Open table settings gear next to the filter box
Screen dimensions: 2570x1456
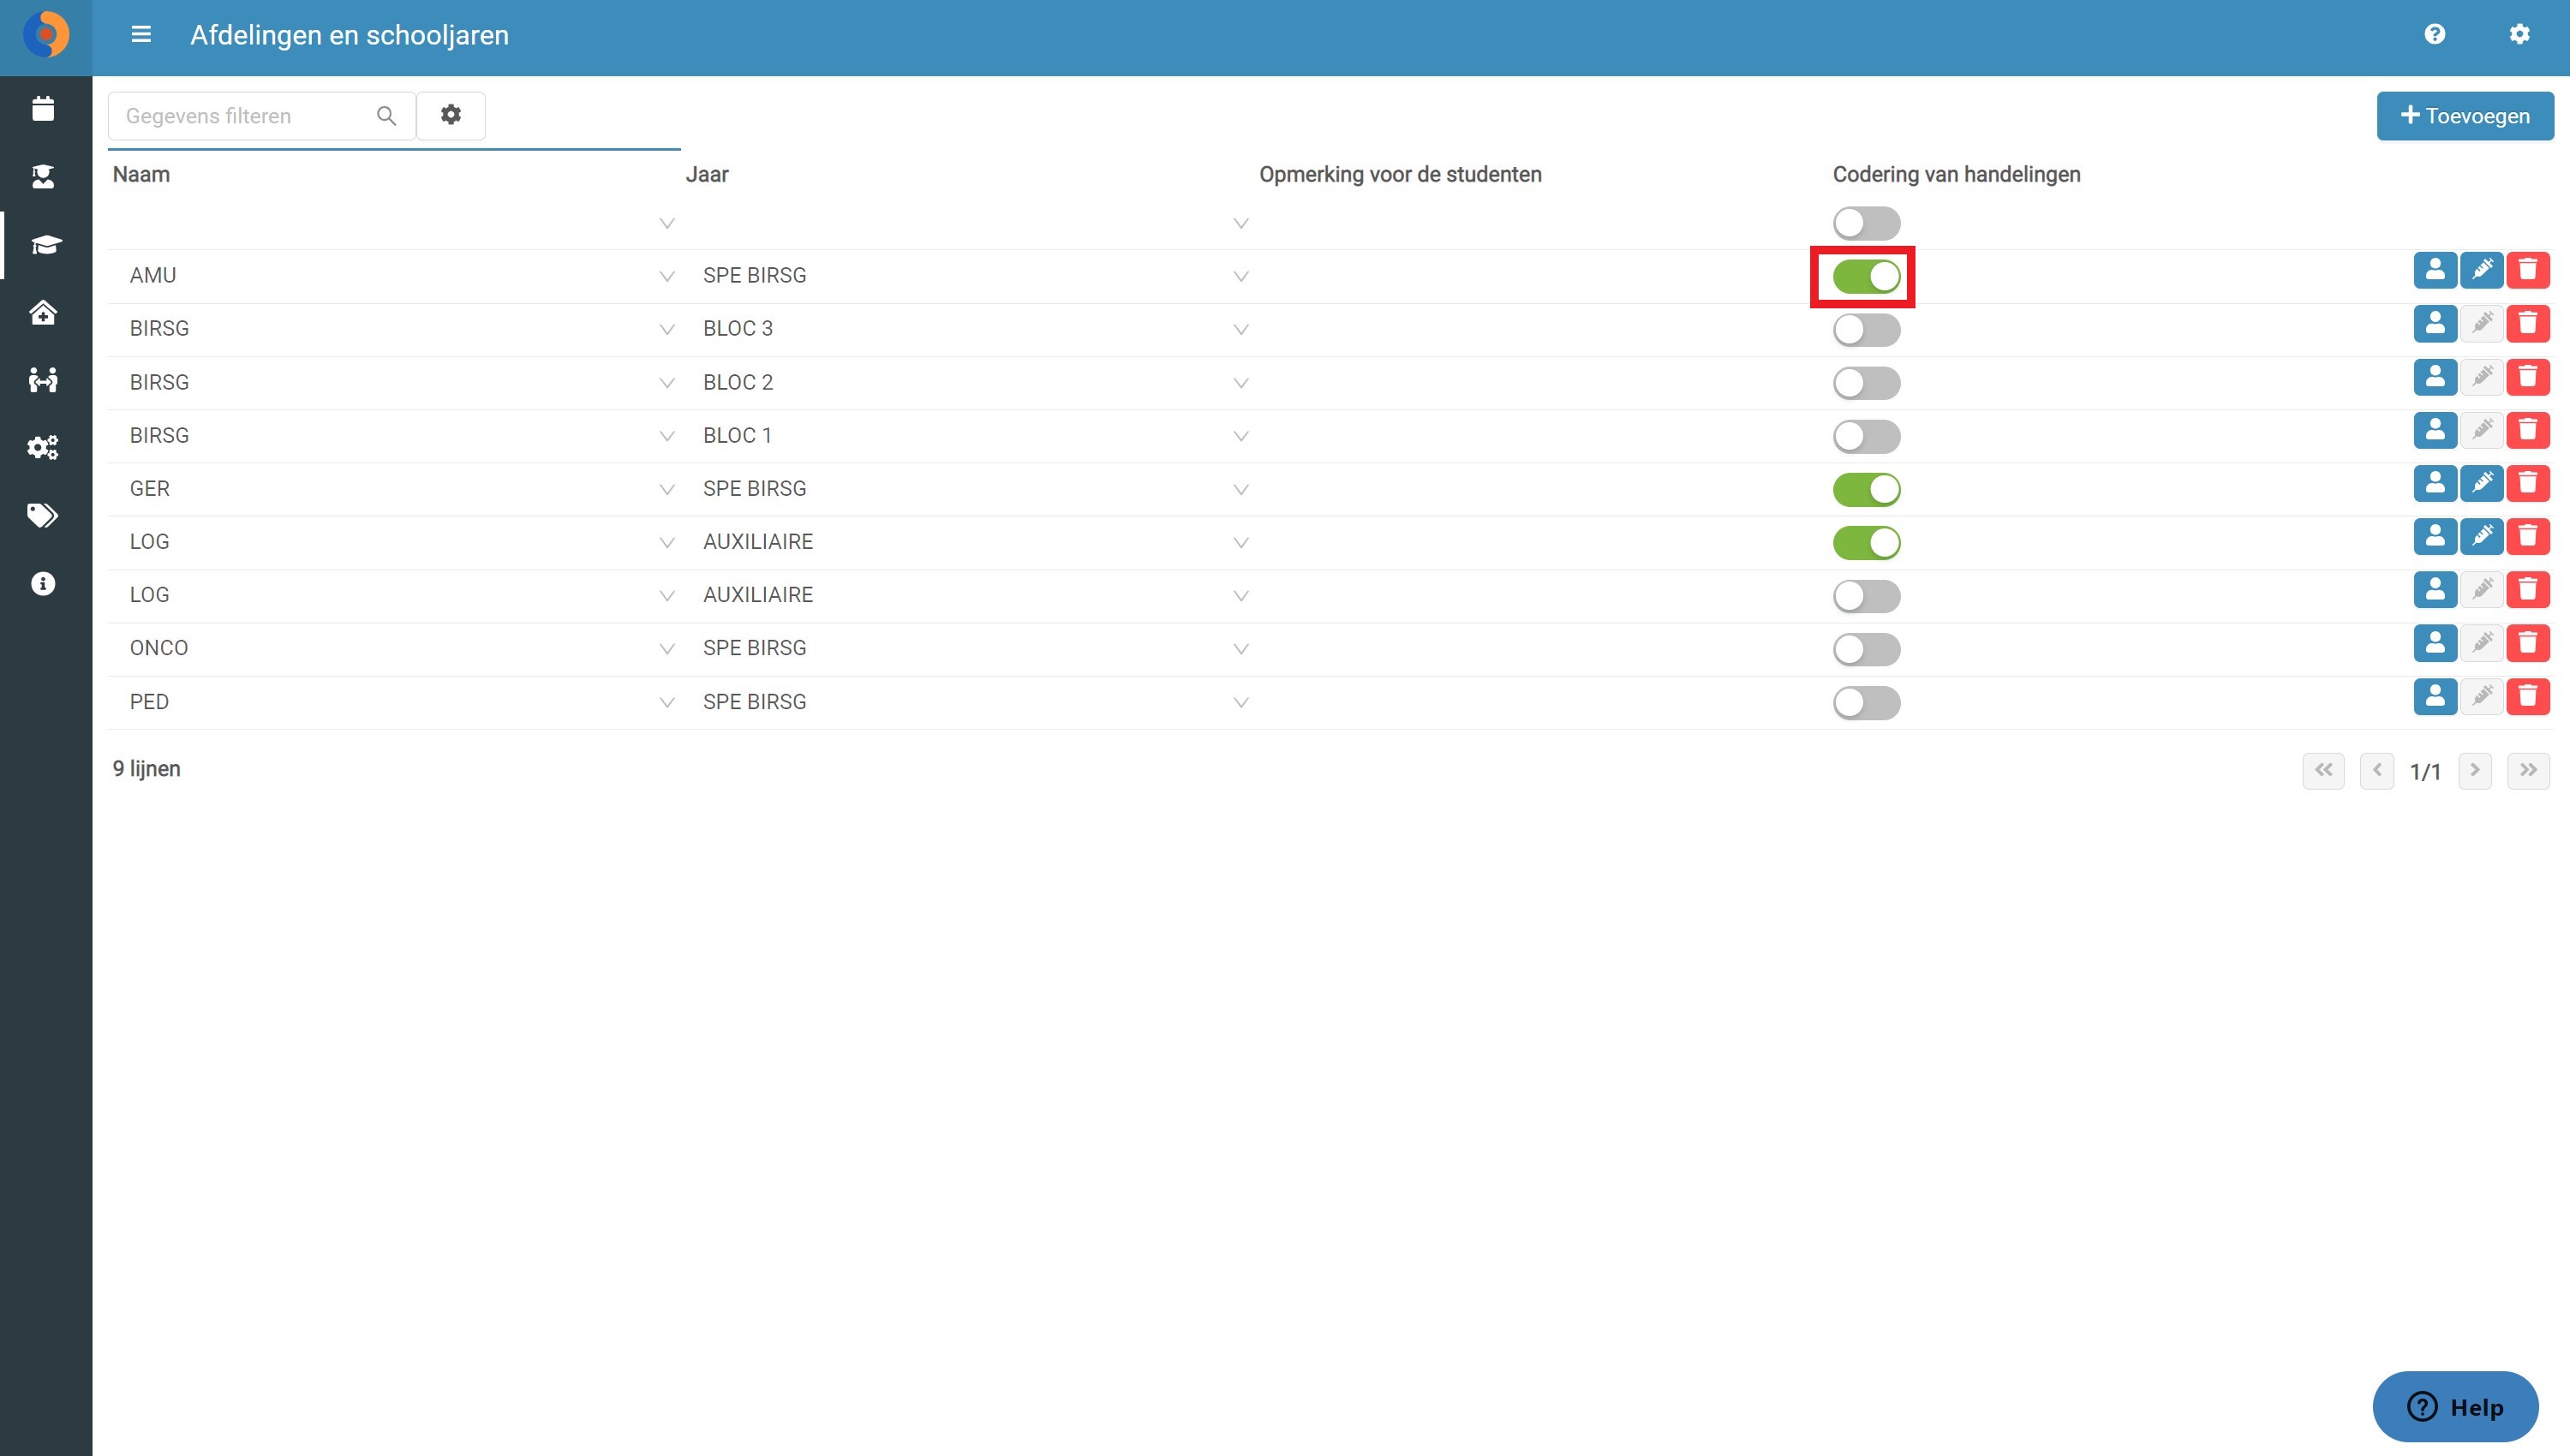[x=451, y=116]
